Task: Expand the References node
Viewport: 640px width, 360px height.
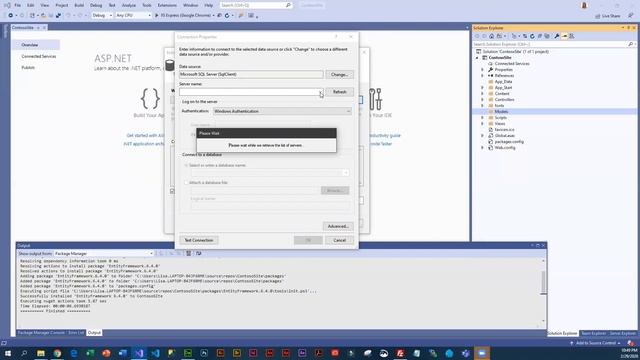Action: point(482,76)
